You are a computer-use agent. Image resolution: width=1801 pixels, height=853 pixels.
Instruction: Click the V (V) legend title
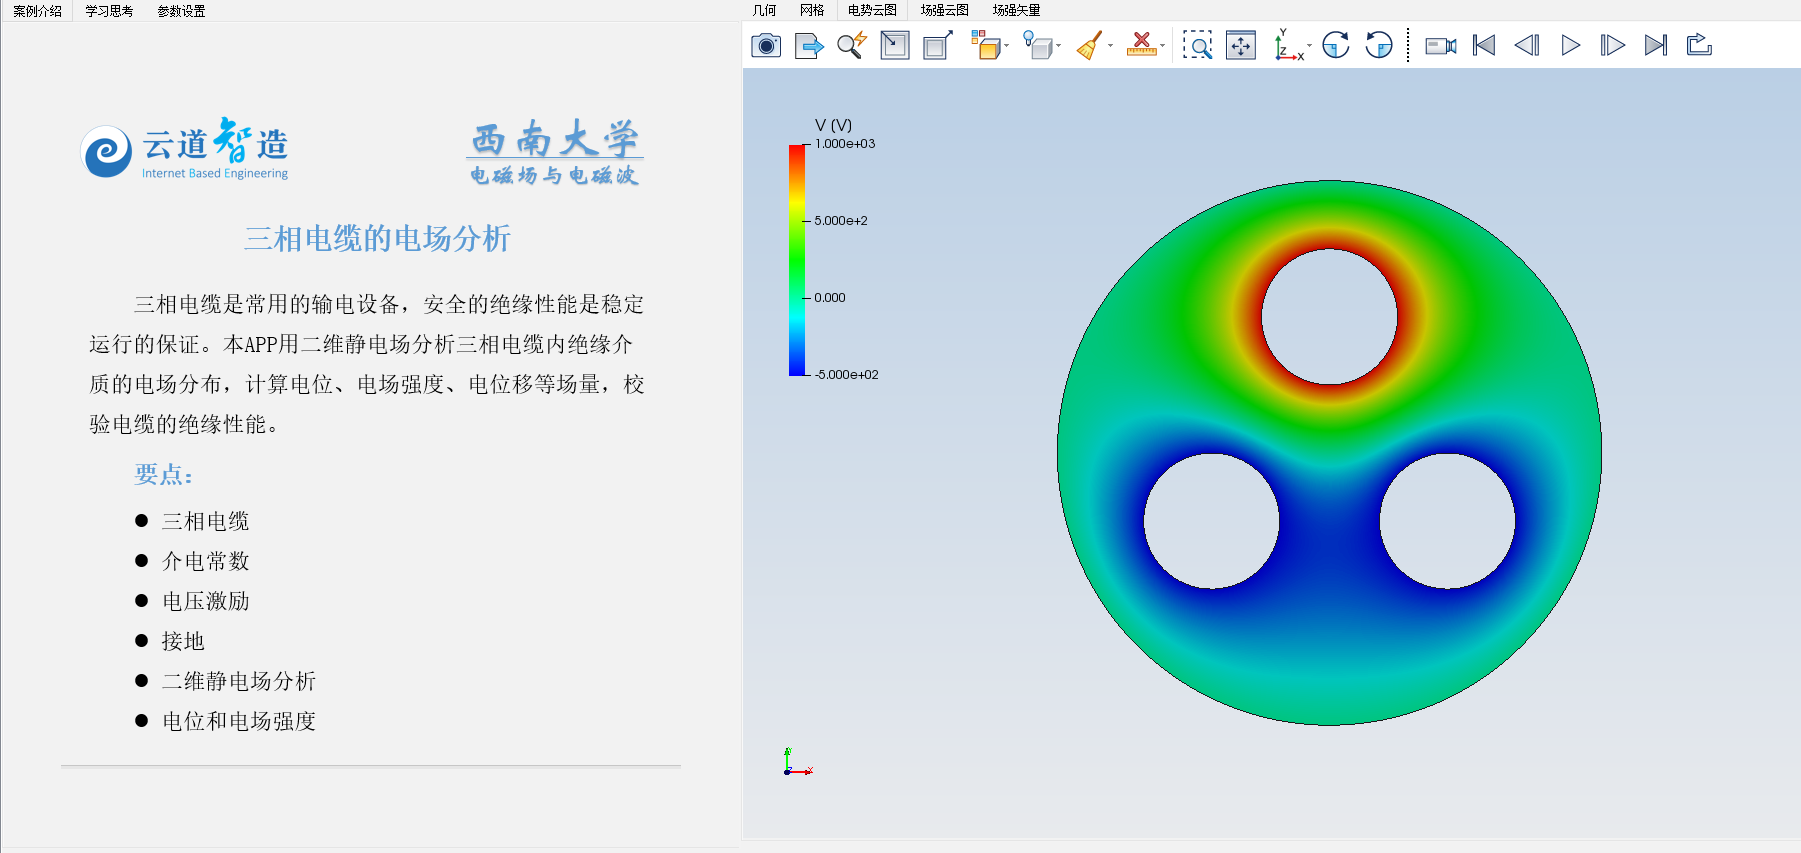point(833,125)
